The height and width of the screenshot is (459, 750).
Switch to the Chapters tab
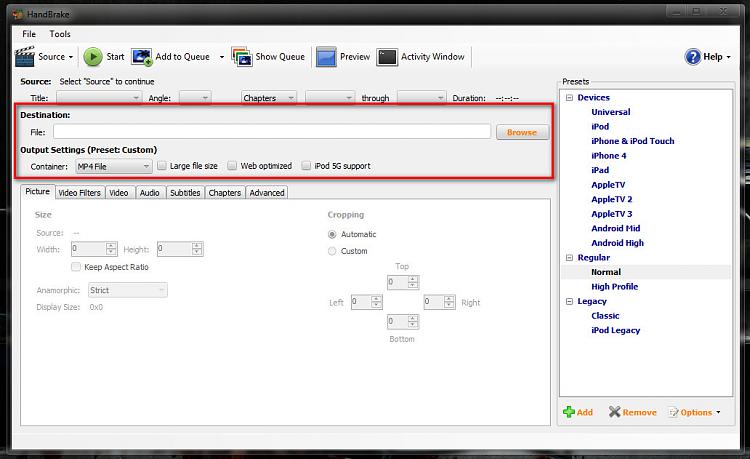click(x=225, y=193)
